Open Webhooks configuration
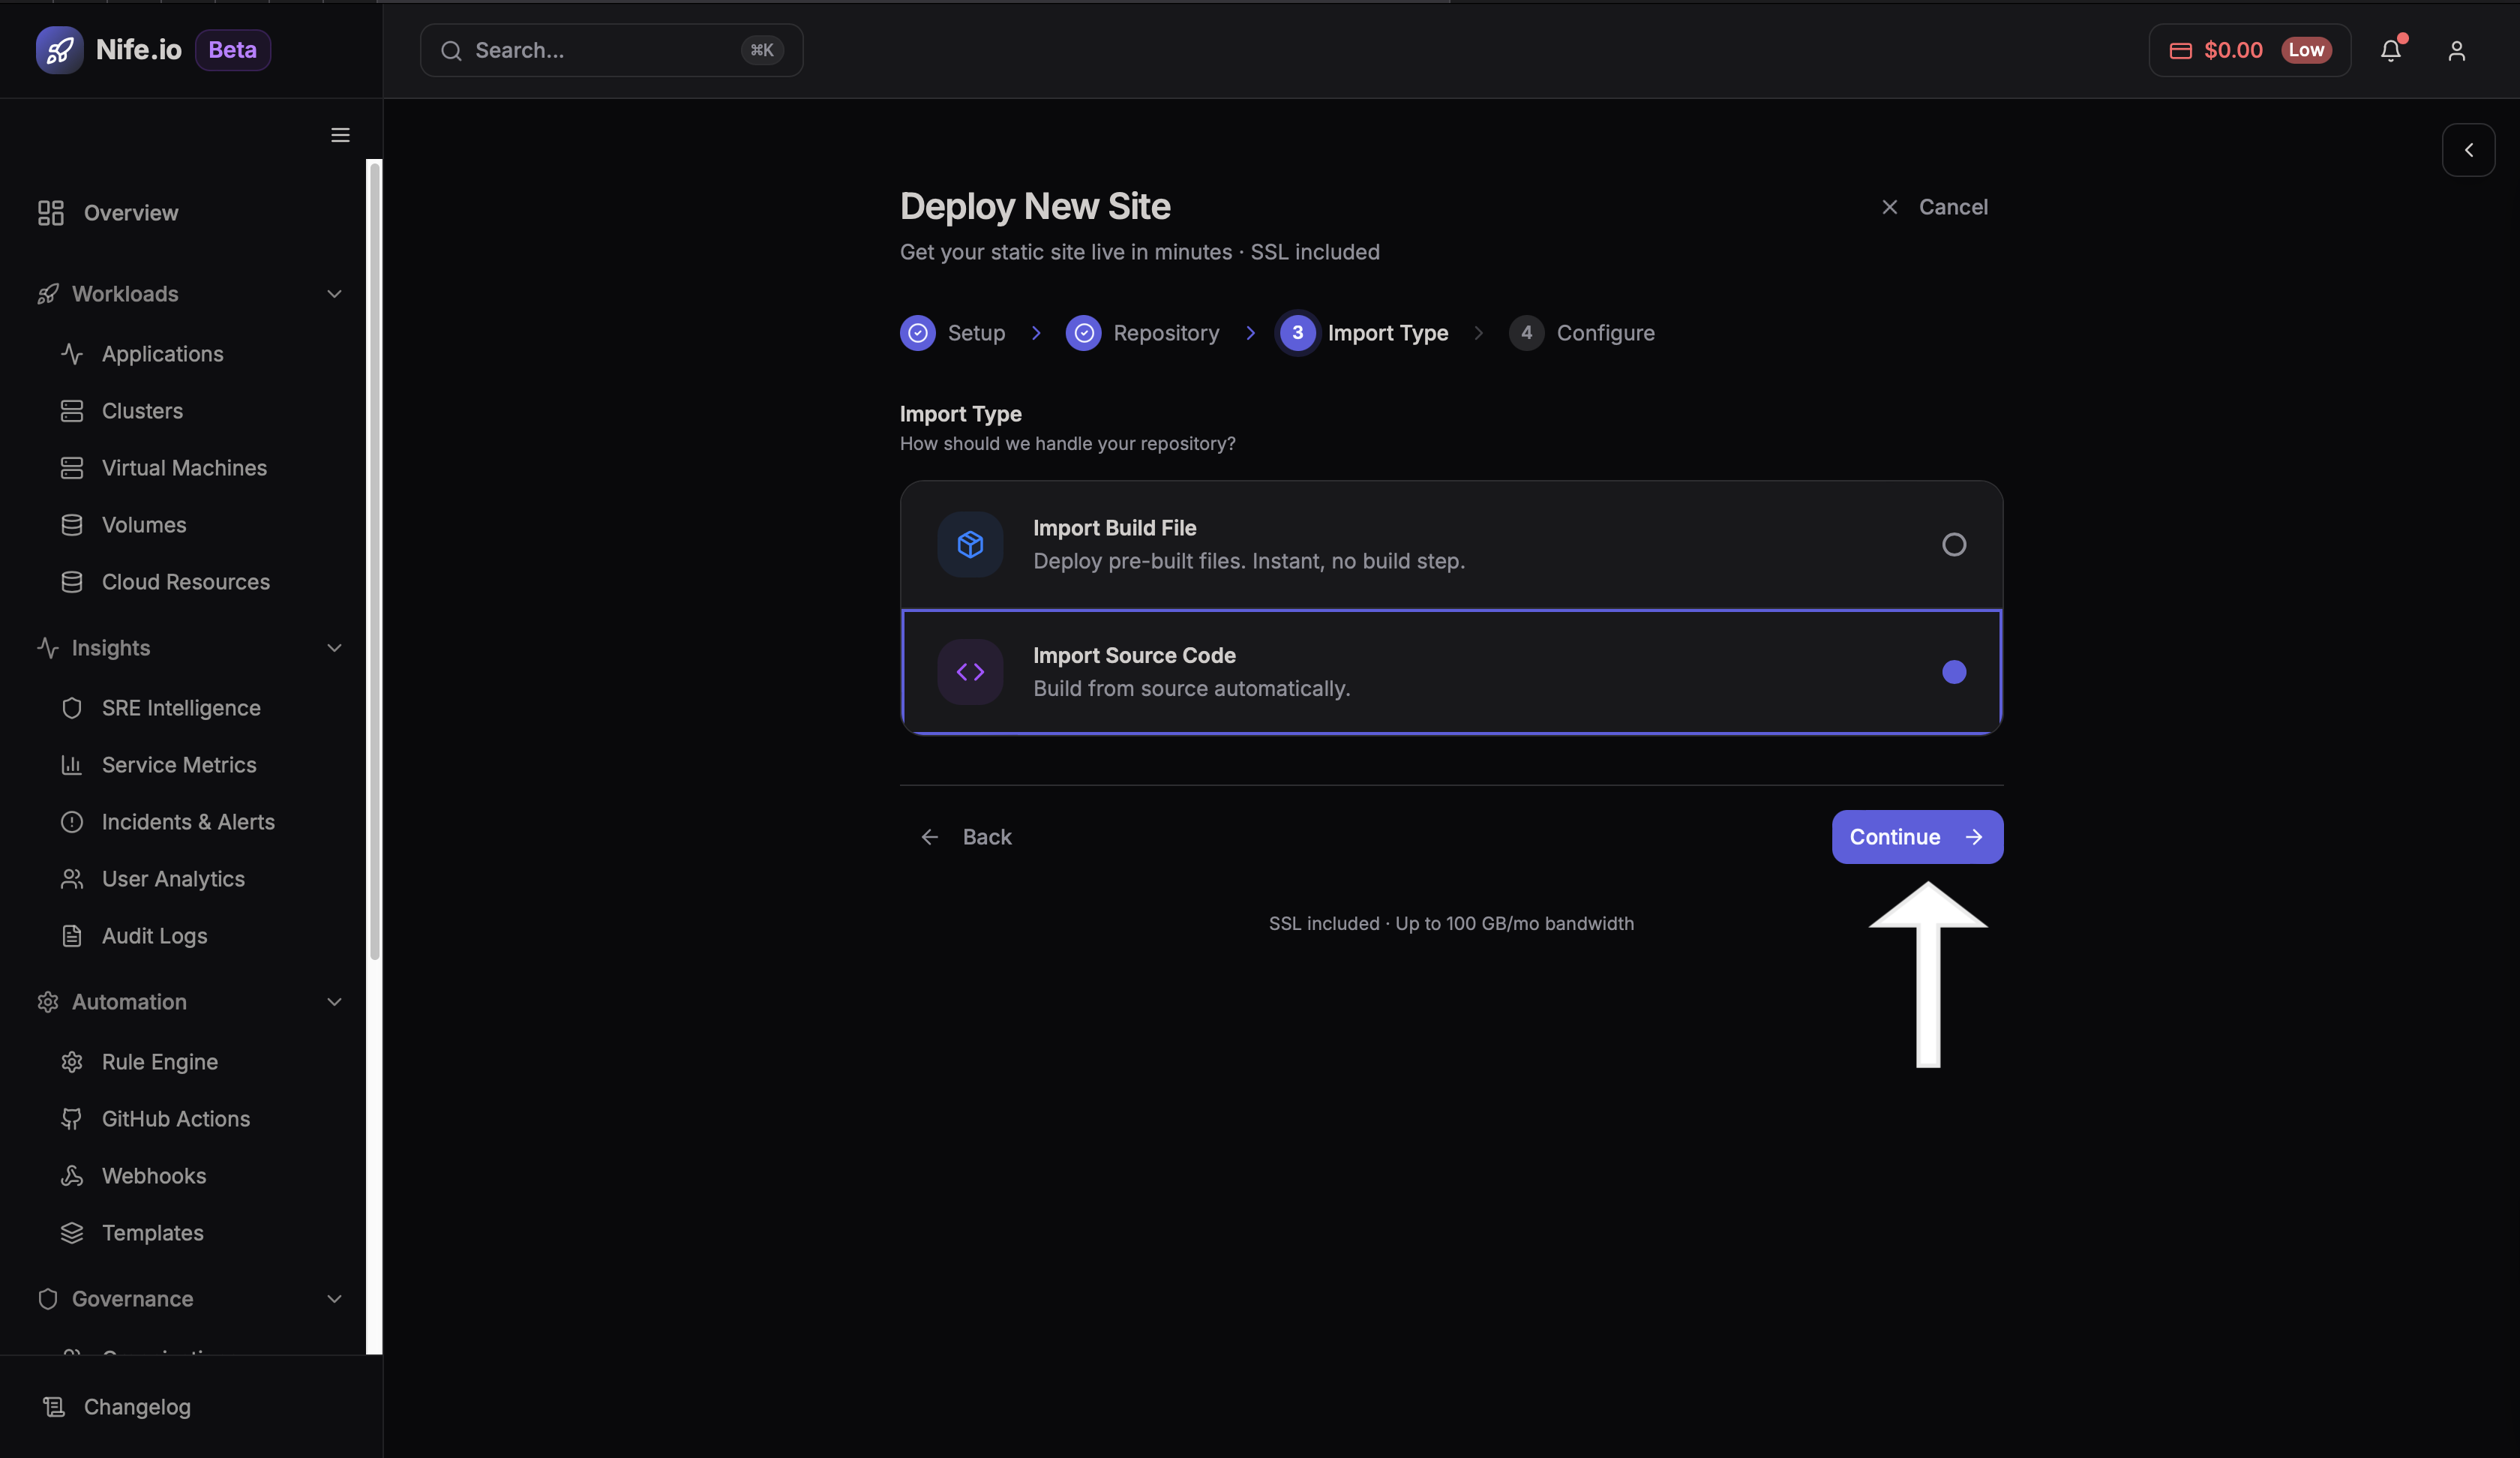The height and width of the screenshot is (1458, 2520). 153,1176
